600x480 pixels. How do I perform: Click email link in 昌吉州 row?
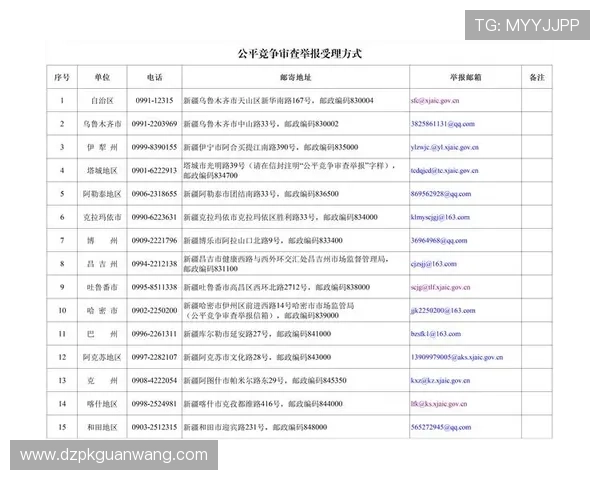tap(434, 264)
